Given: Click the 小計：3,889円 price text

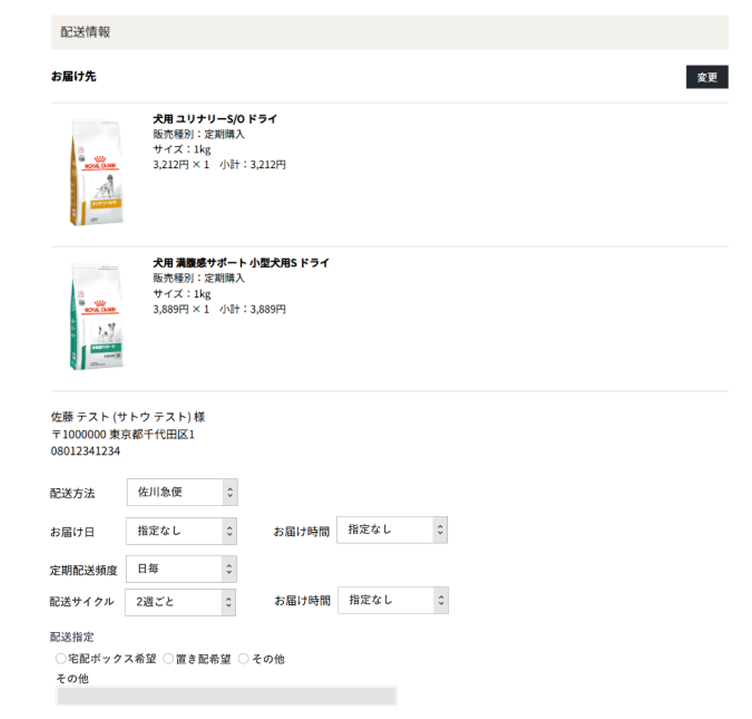Looking at the screenshot, I should pyautogui.click(x=253, y=310).
